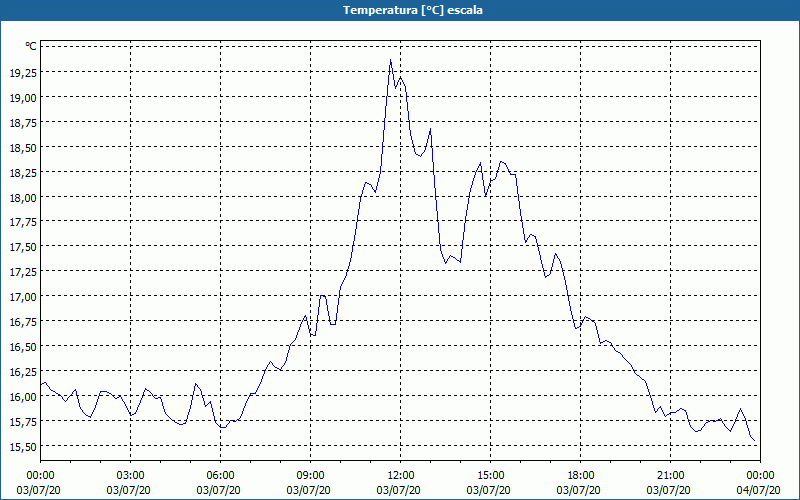Viewport: 800px width, 500px height.
Task: Select the 17,25 y-axis label
Action: (23, 271)
